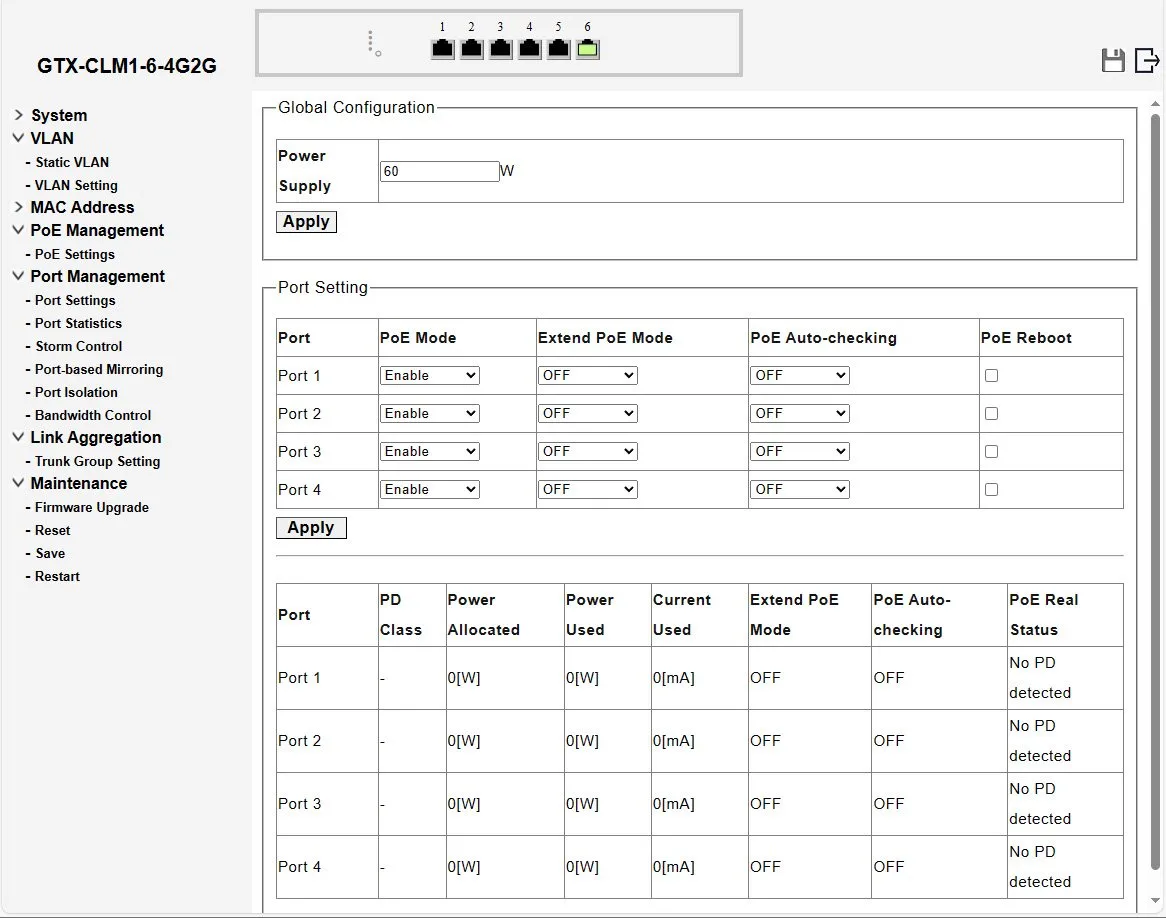Click port 3 icon on switch panel
Viewport: 1166px width, 918px height.
coord(501,49)
